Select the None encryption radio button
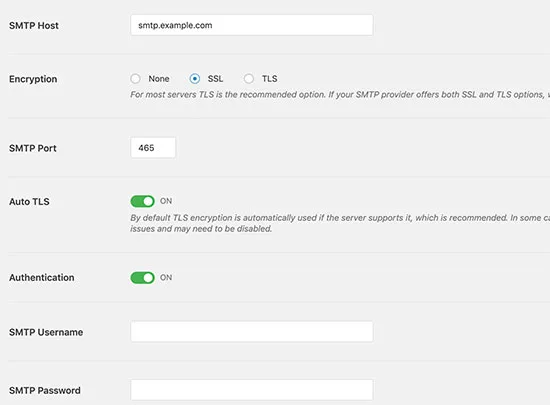Viewport: 550px width, 405px height. click(x=135, y=79)
